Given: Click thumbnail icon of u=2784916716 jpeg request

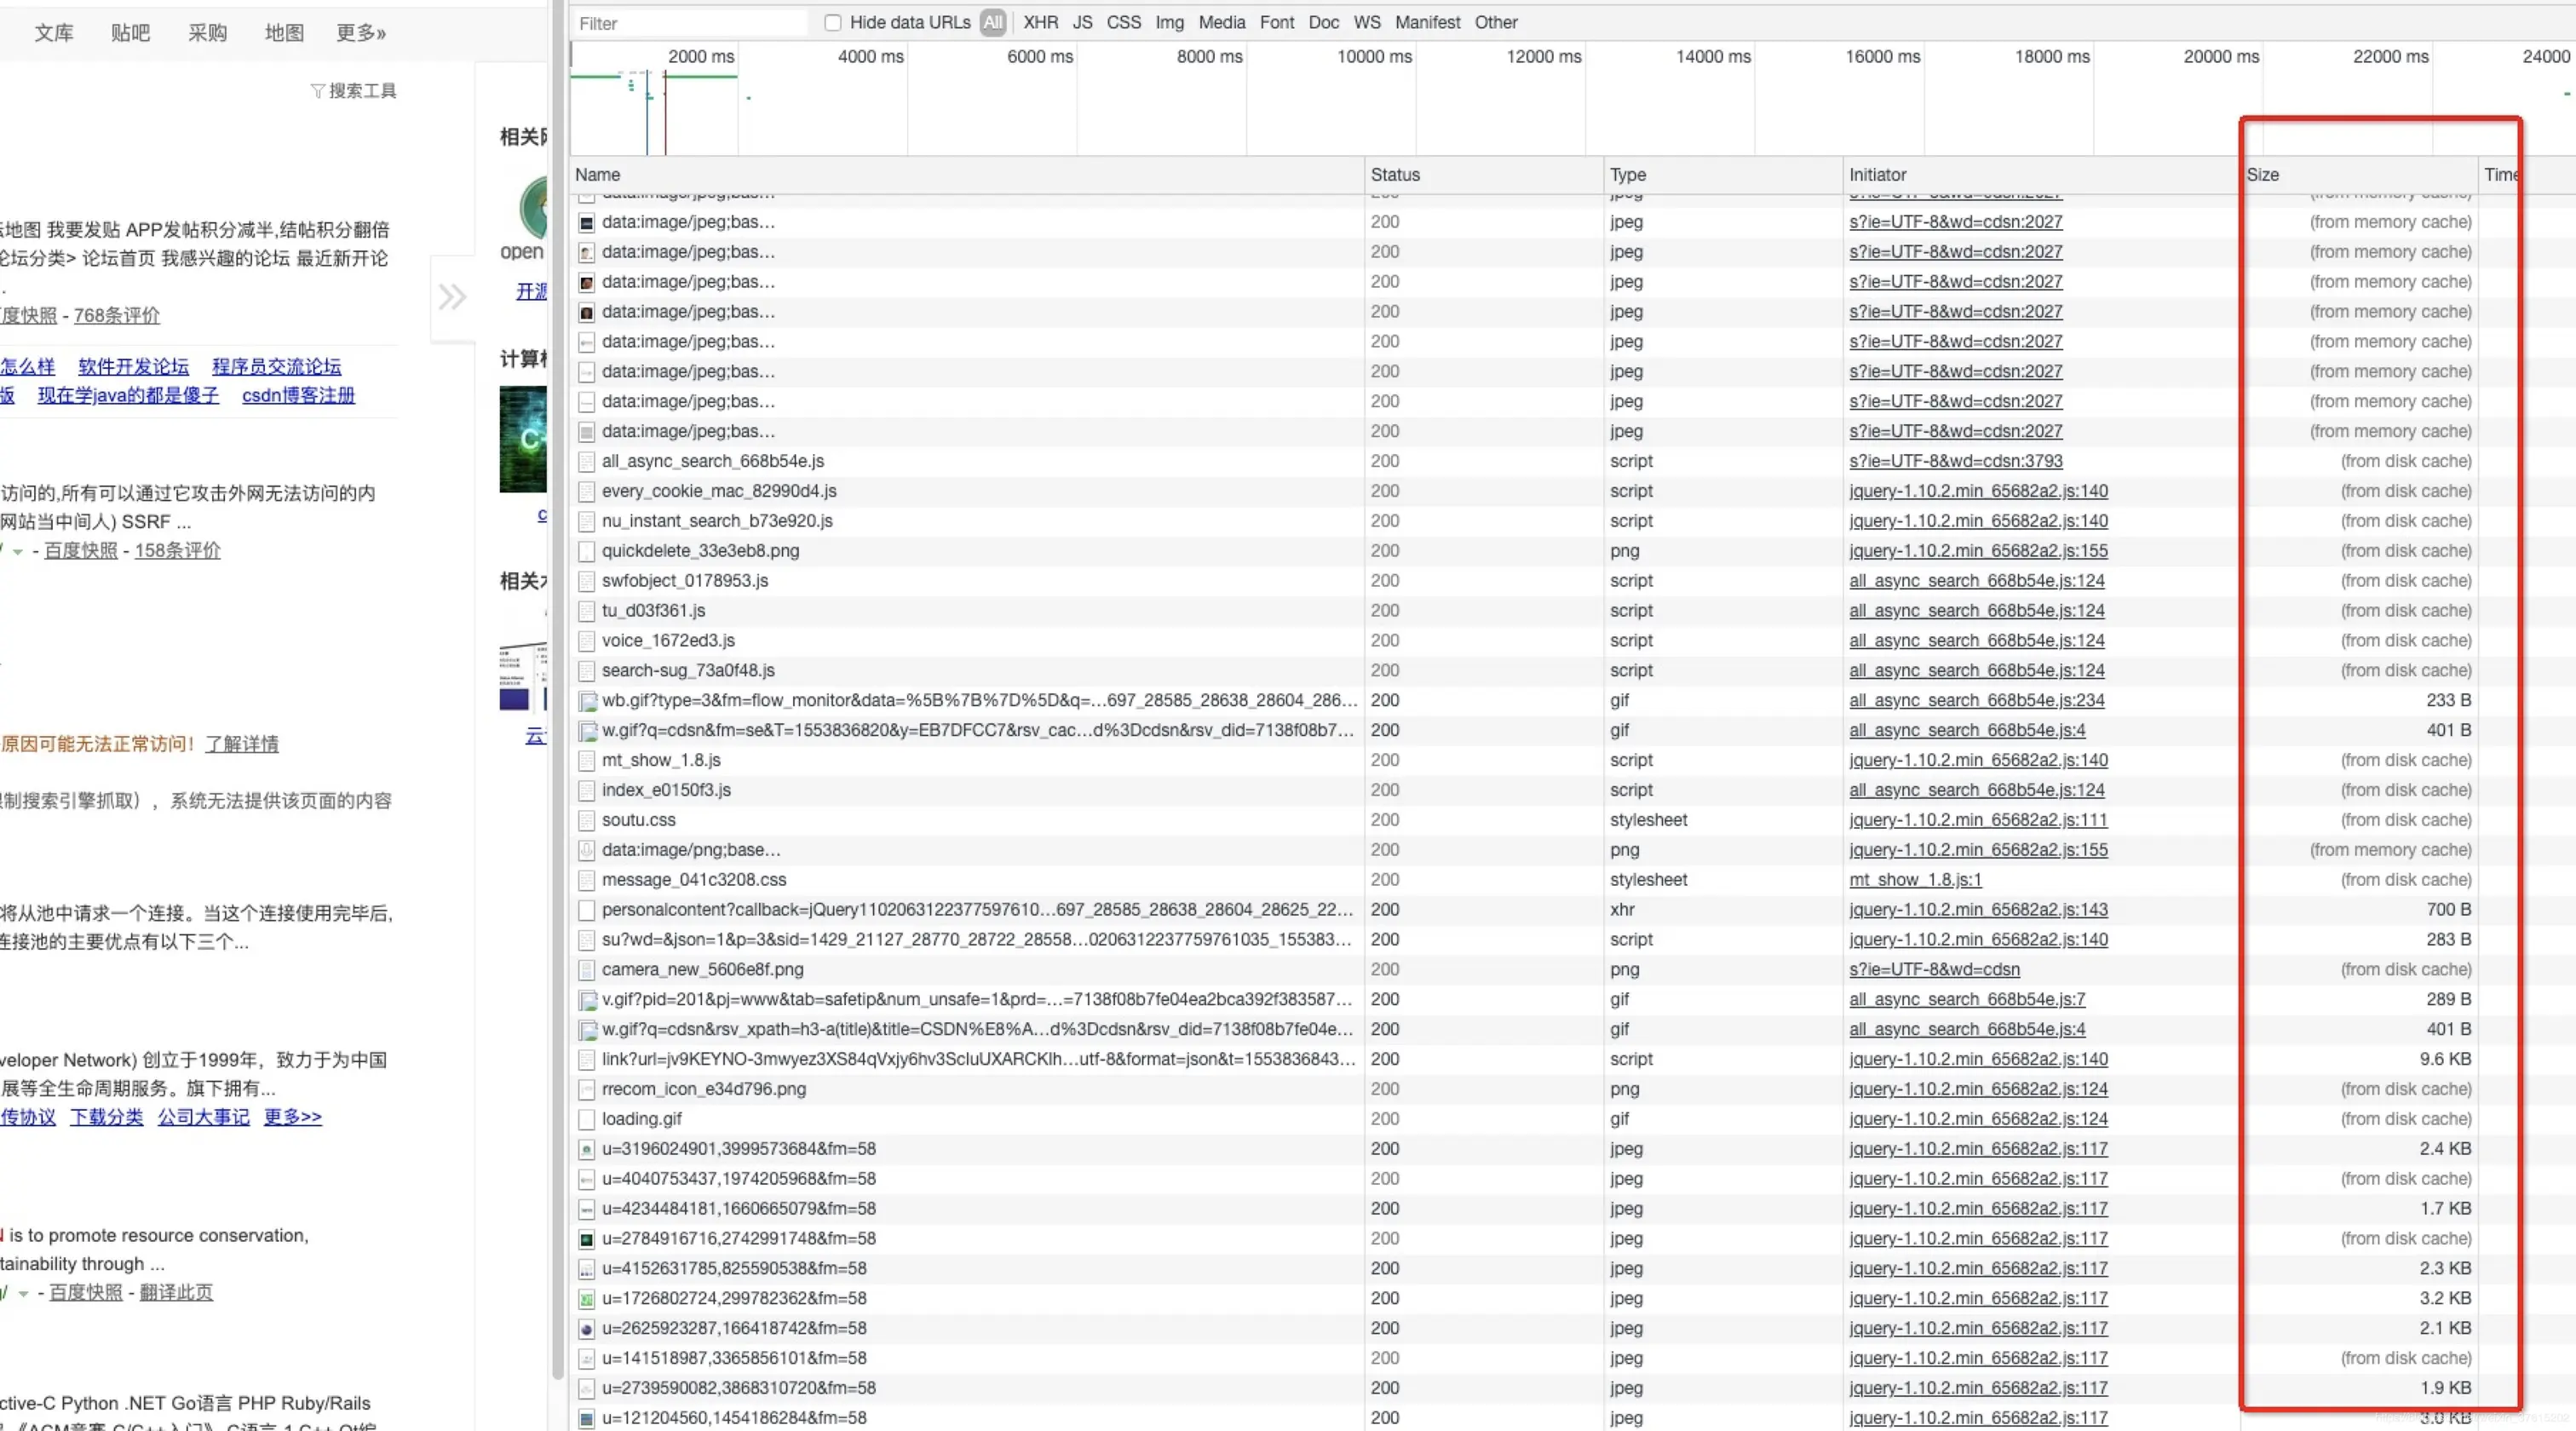Looking at the screenshot, I should (587, 1239).
